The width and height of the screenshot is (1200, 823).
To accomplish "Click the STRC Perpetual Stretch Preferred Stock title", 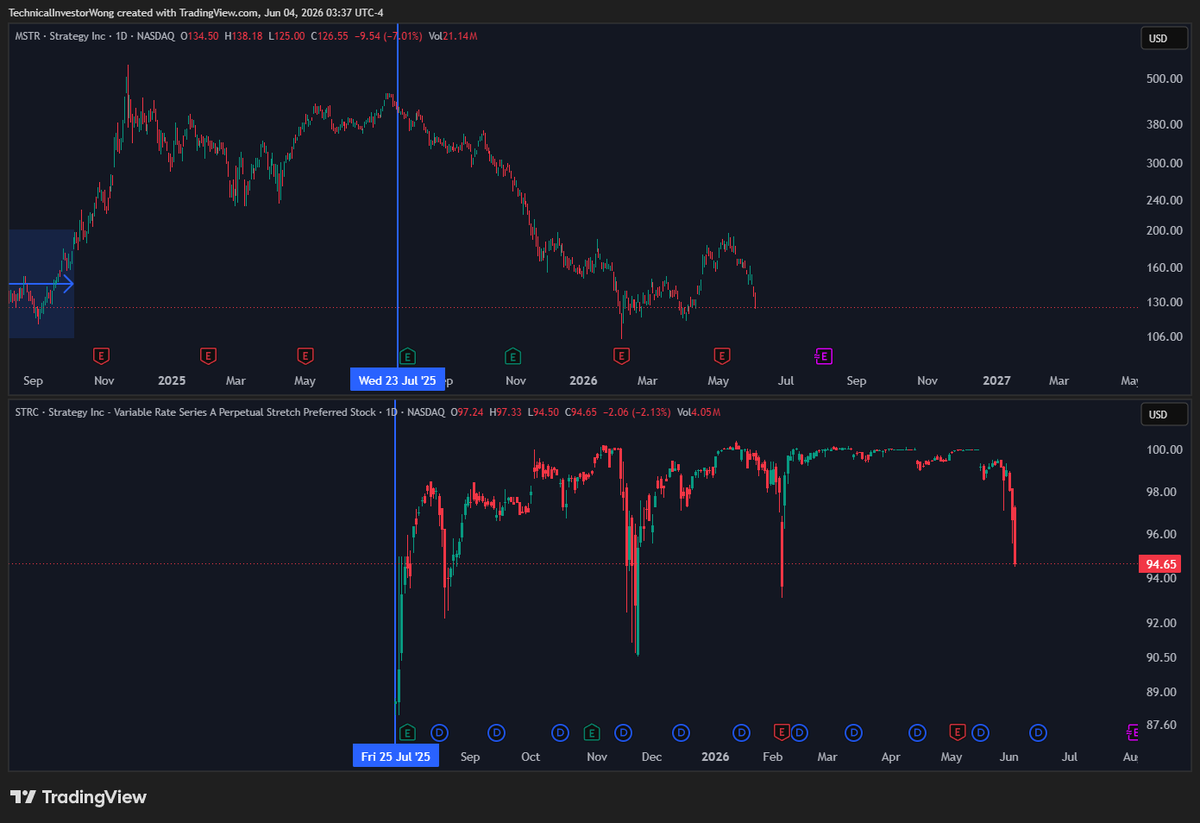I will tap(195, 412).
